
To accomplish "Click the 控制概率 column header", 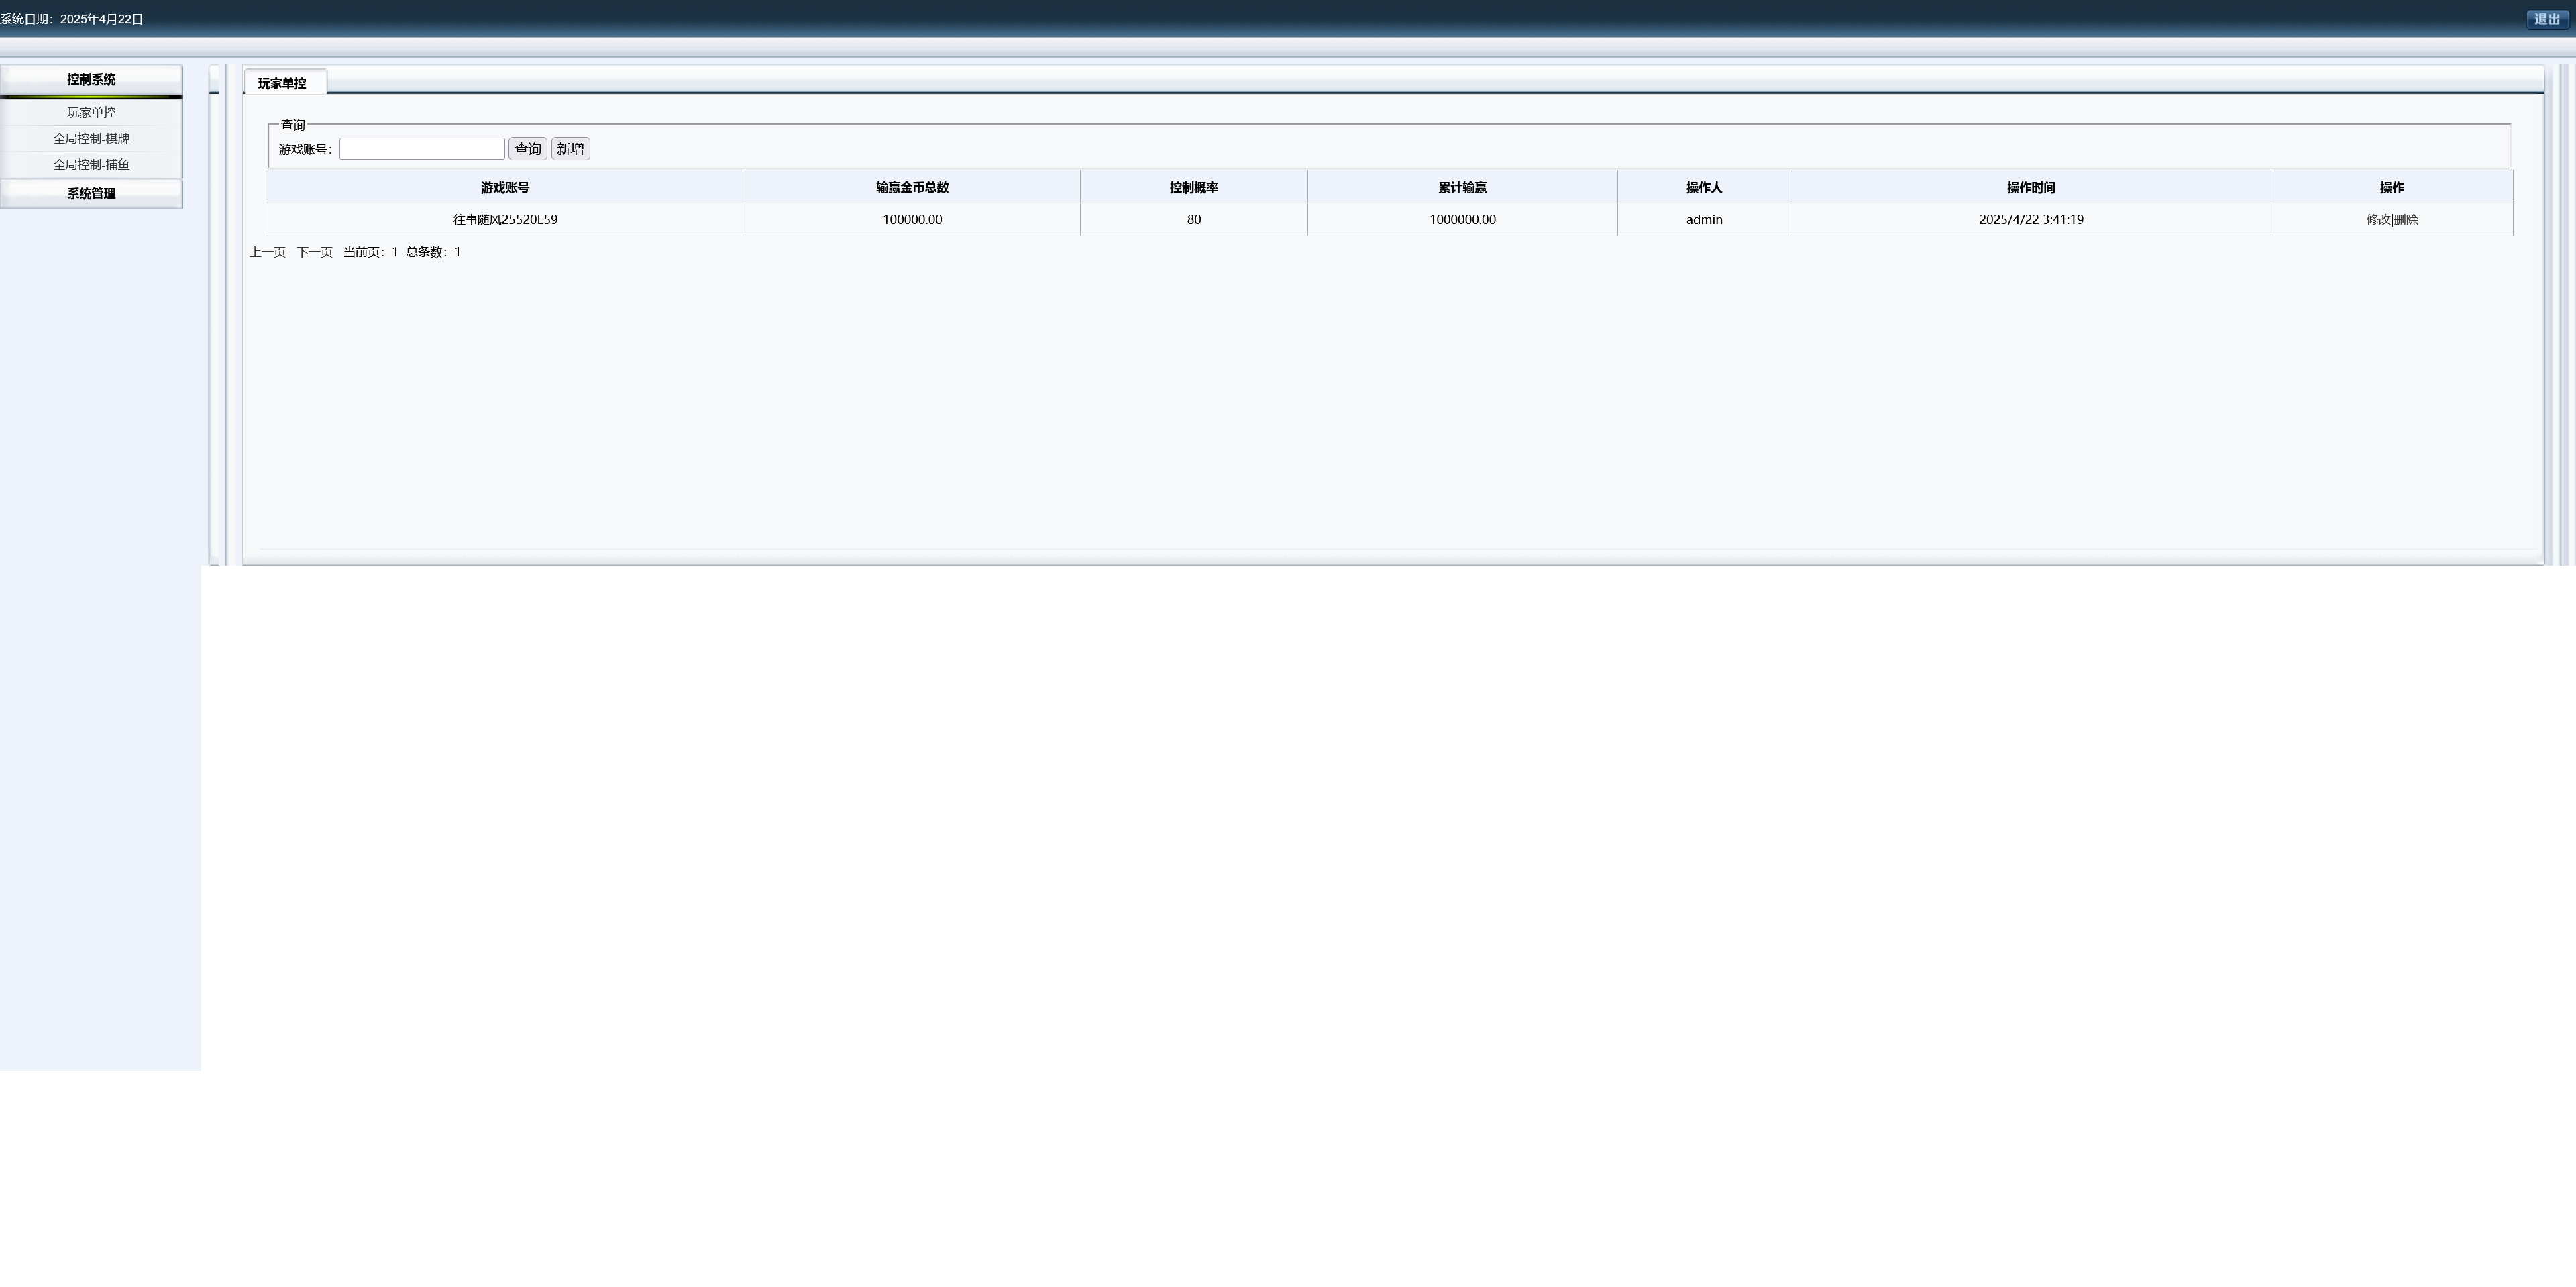I will 1193,187.
